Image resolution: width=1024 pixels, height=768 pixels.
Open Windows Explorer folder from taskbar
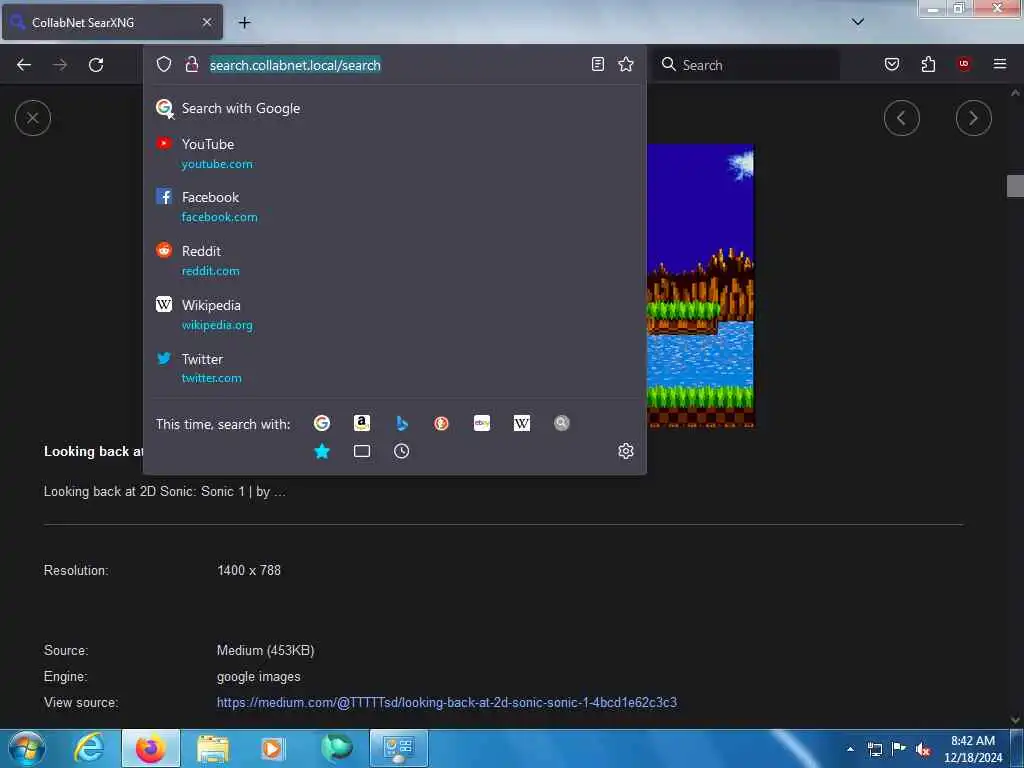pos(213,748)
